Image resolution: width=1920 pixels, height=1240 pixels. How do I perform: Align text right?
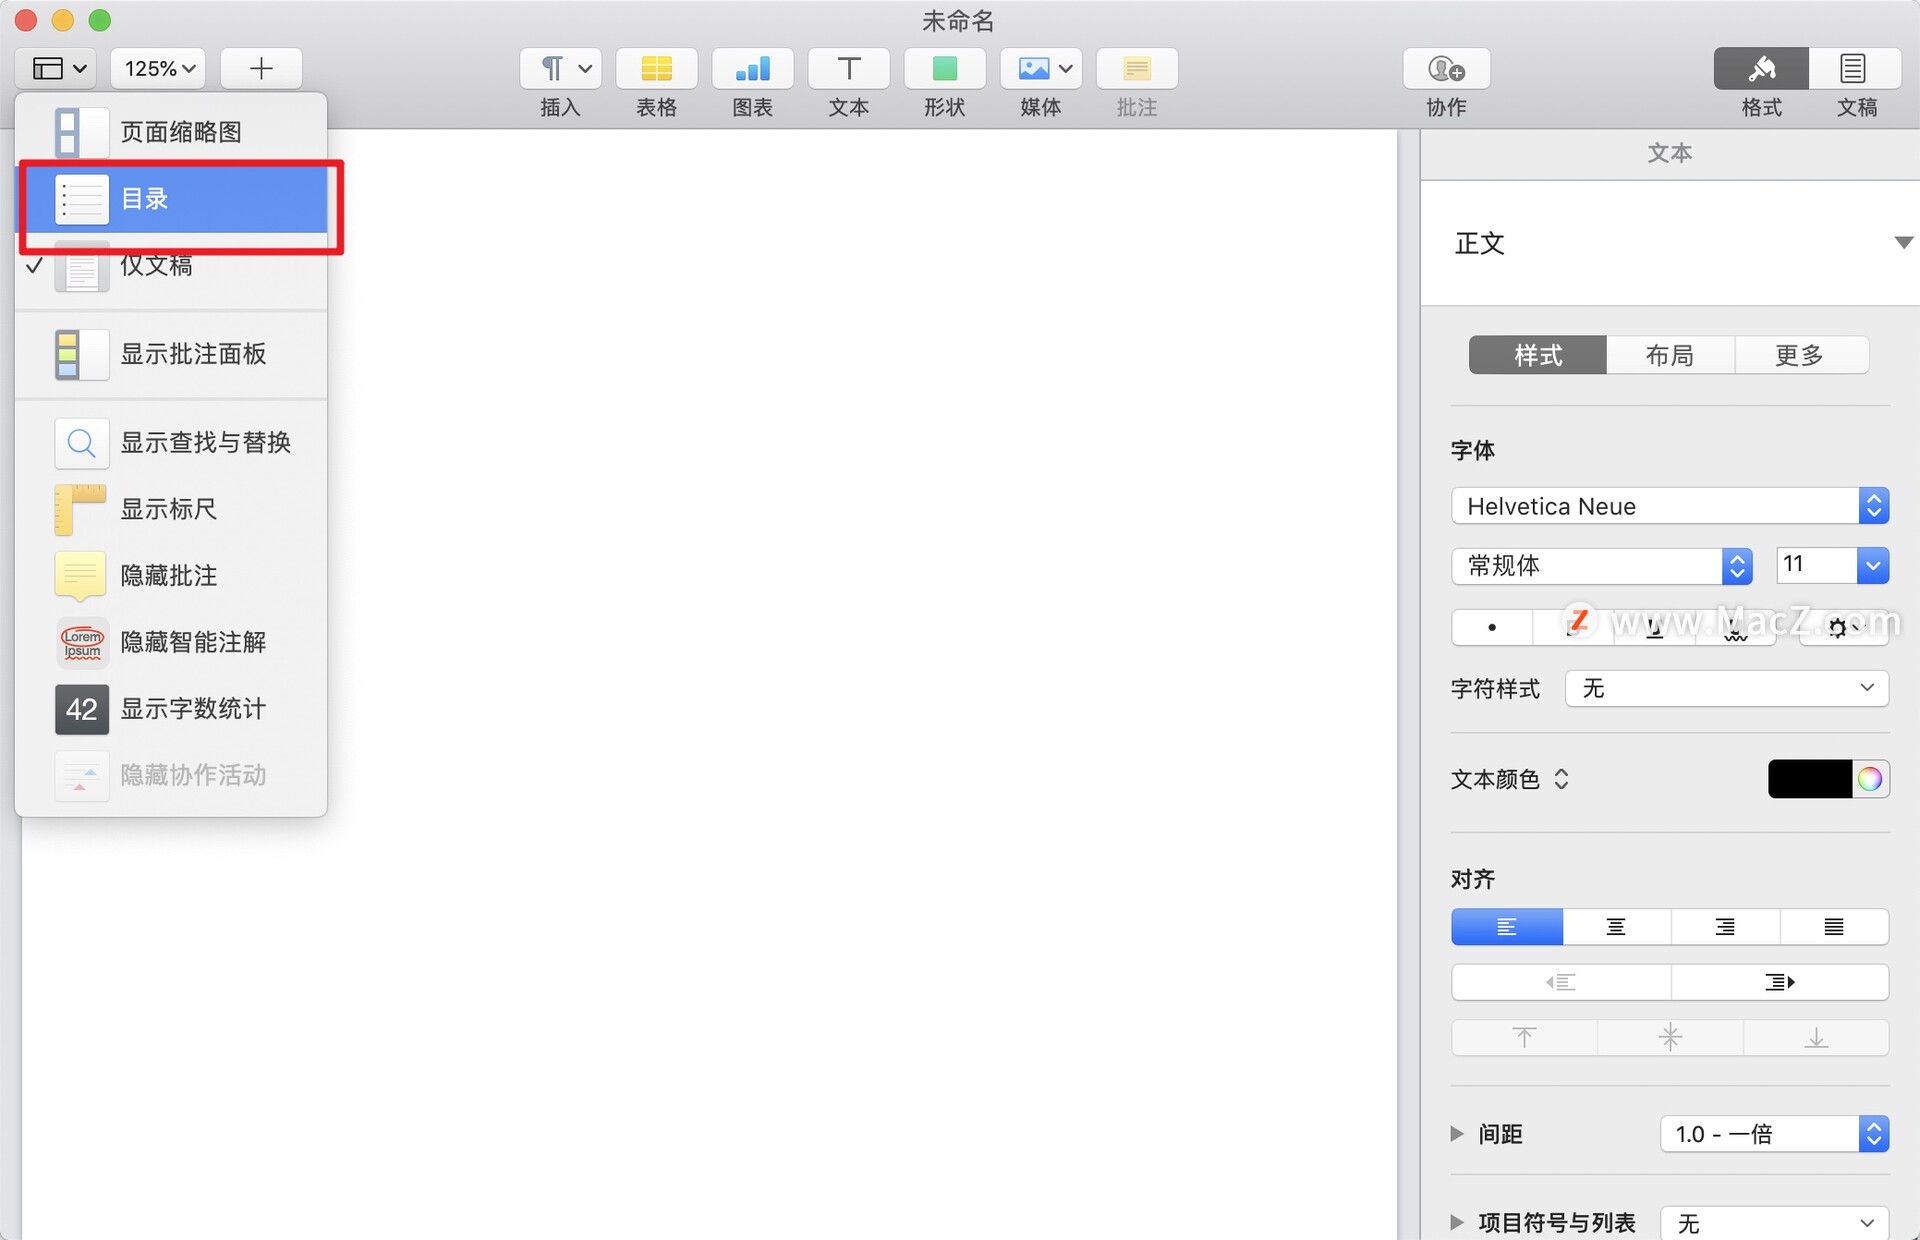1725,927
